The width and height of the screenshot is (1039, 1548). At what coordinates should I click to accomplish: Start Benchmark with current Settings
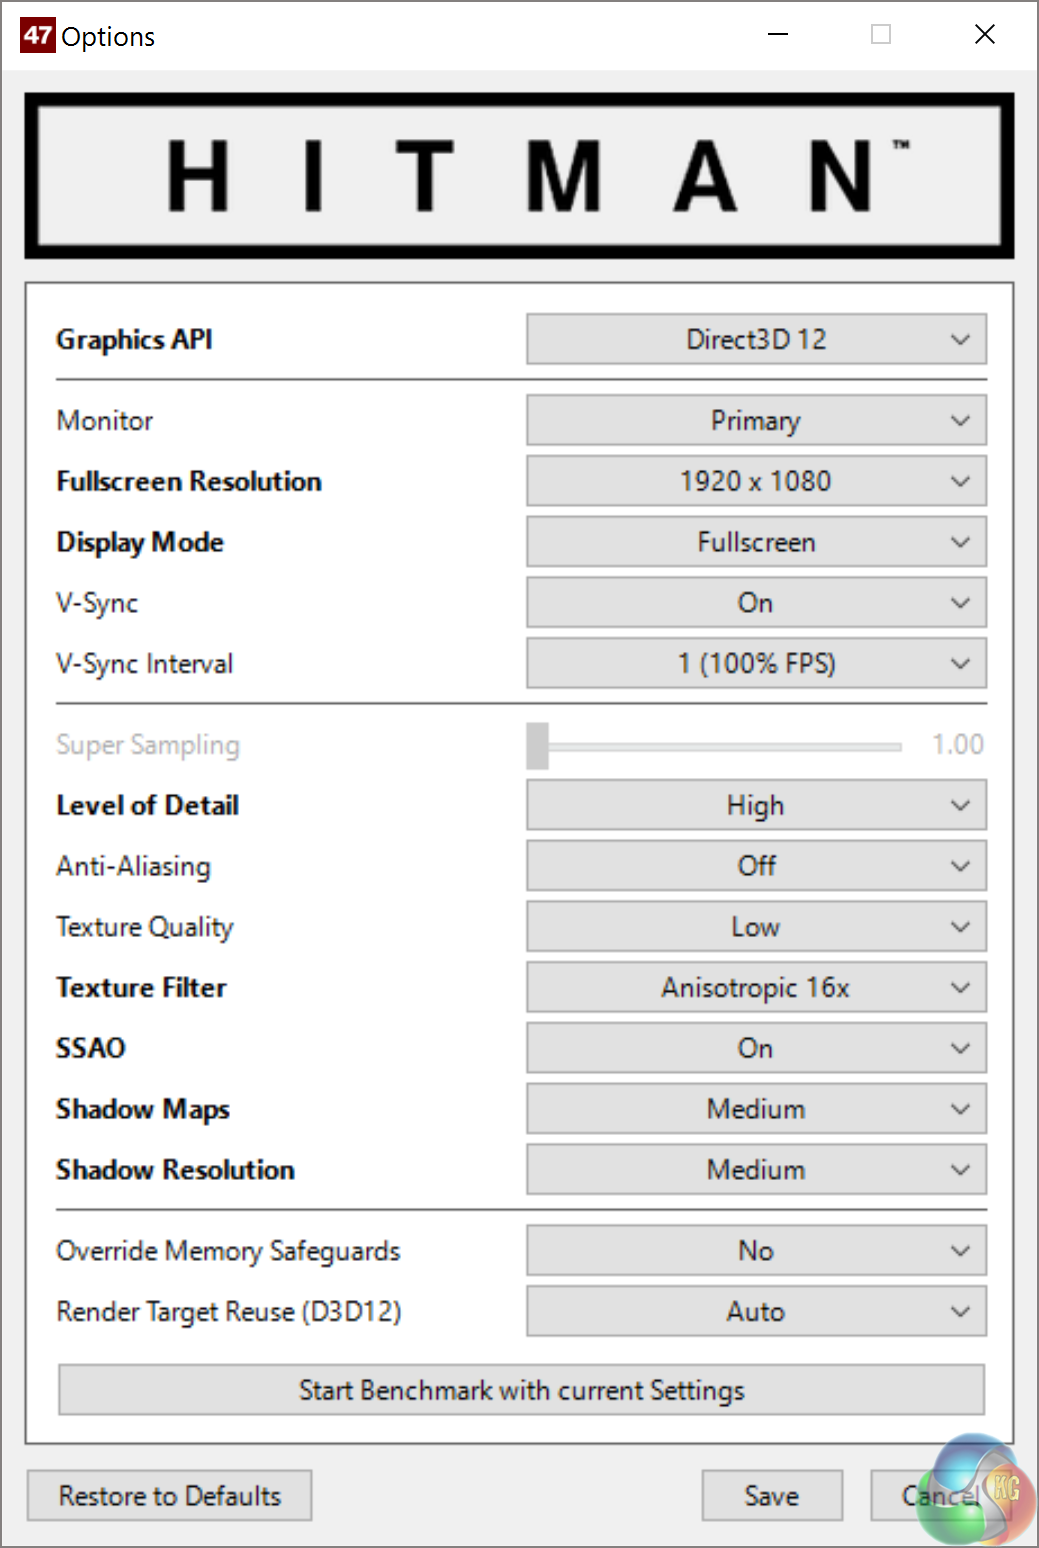(521, 1391)
